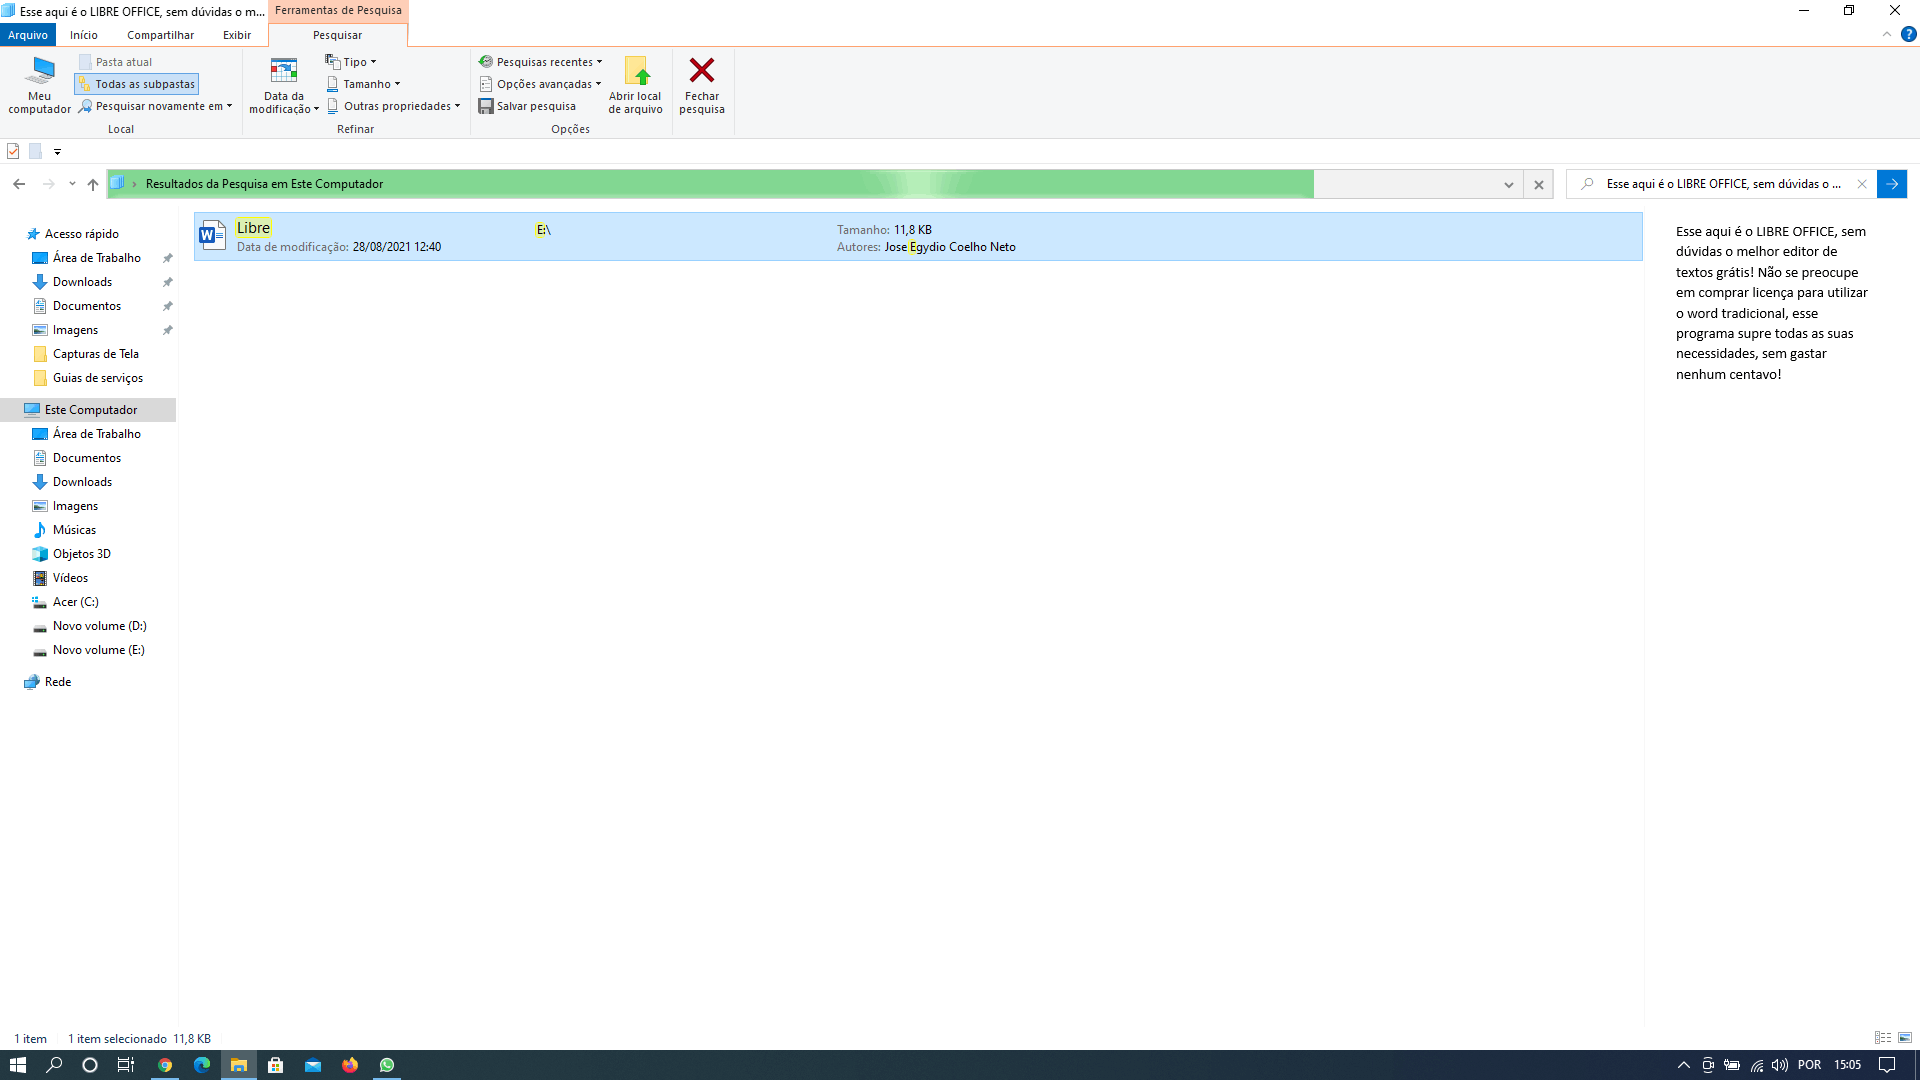This screenshot has width=1920, height=1080.
Task: Expand the Tipo filter dropdown
Action: (351, 62)
